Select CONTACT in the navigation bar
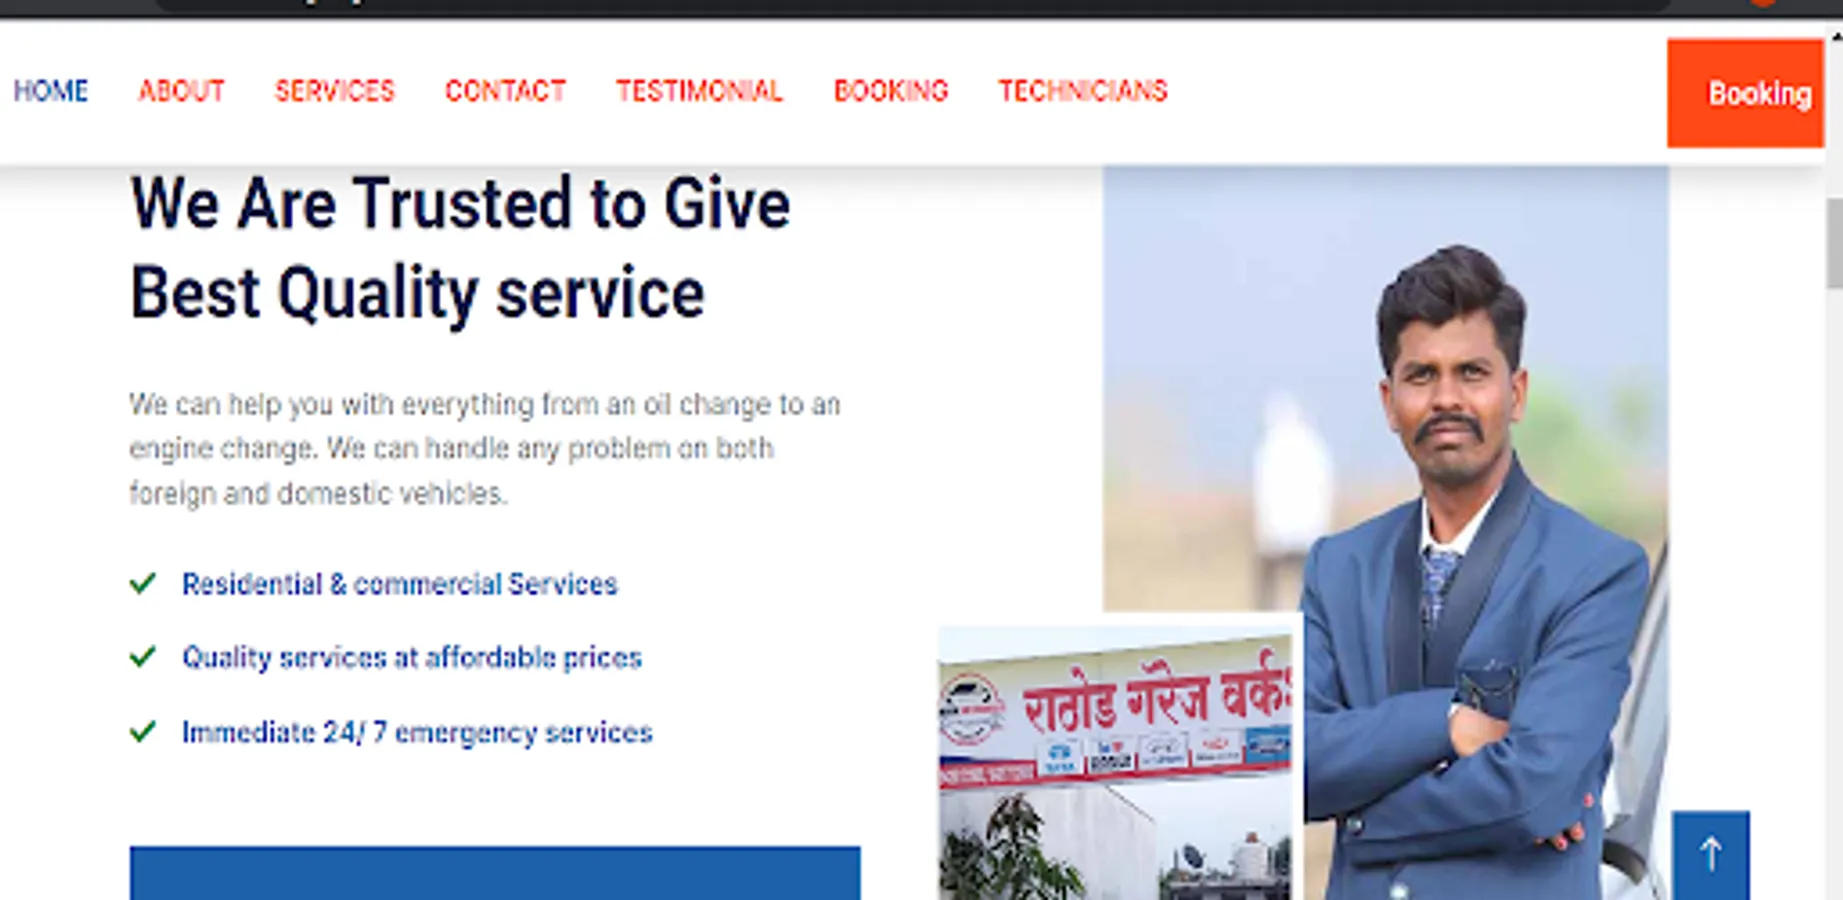The height and width of the screenshot is (900, 1843). (x=505, y=91)
